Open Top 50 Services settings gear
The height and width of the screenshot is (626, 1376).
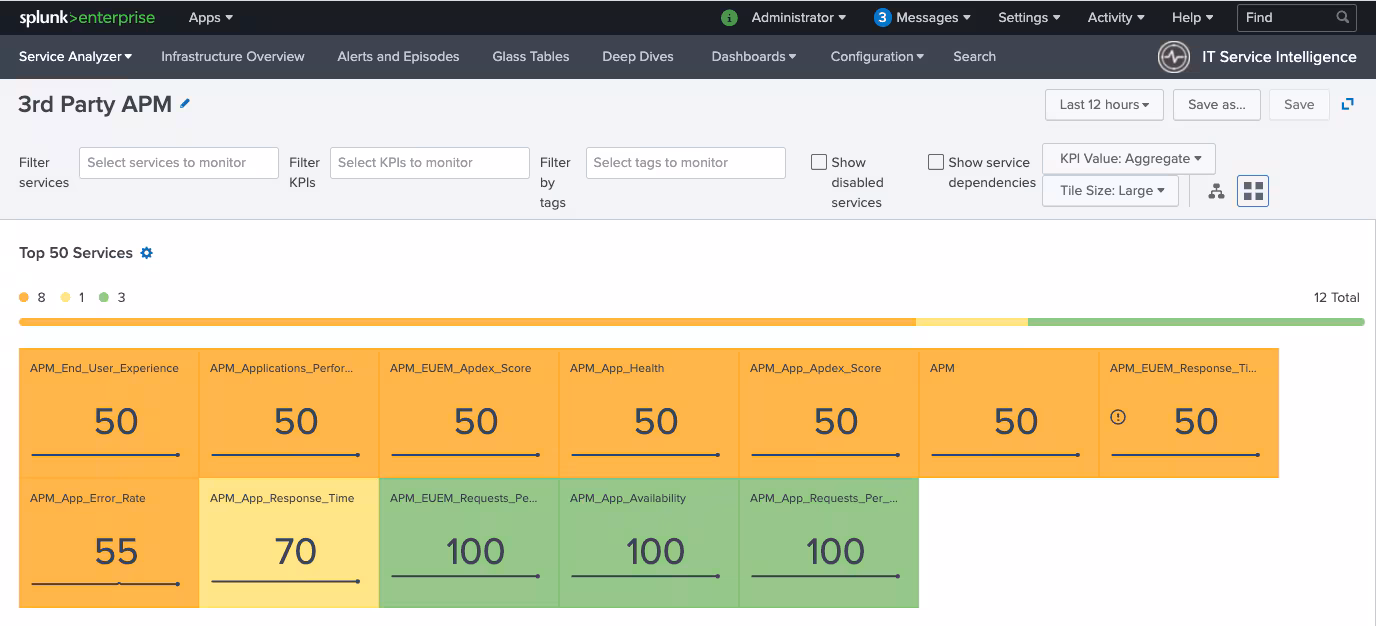(146, 253)
